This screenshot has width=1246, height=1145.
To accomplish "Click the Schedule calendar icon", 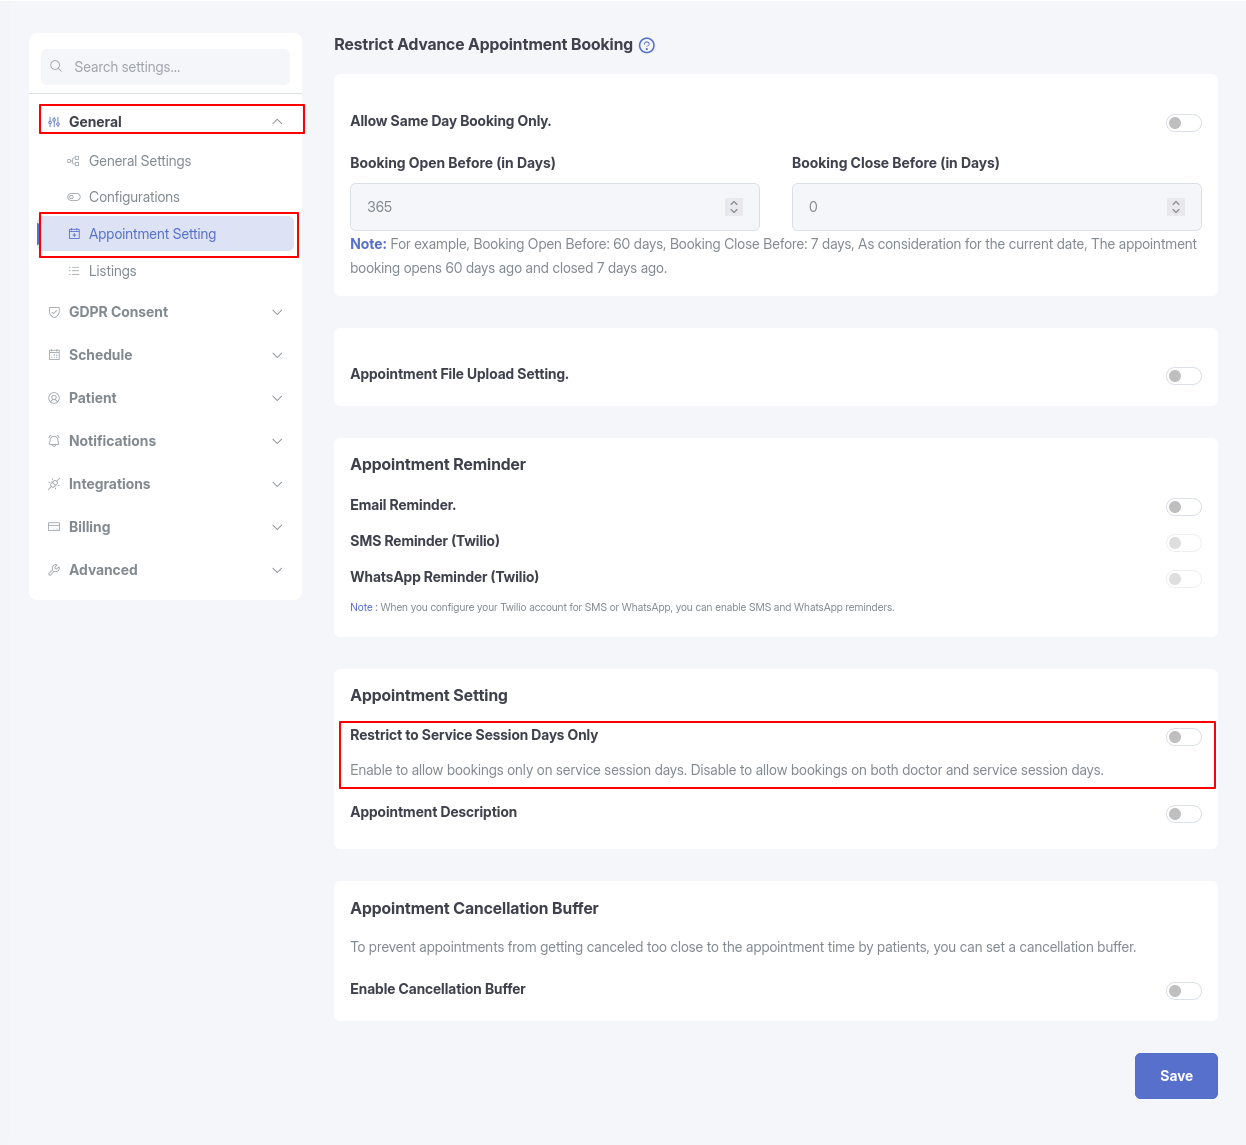I will (x=54, y=355).
